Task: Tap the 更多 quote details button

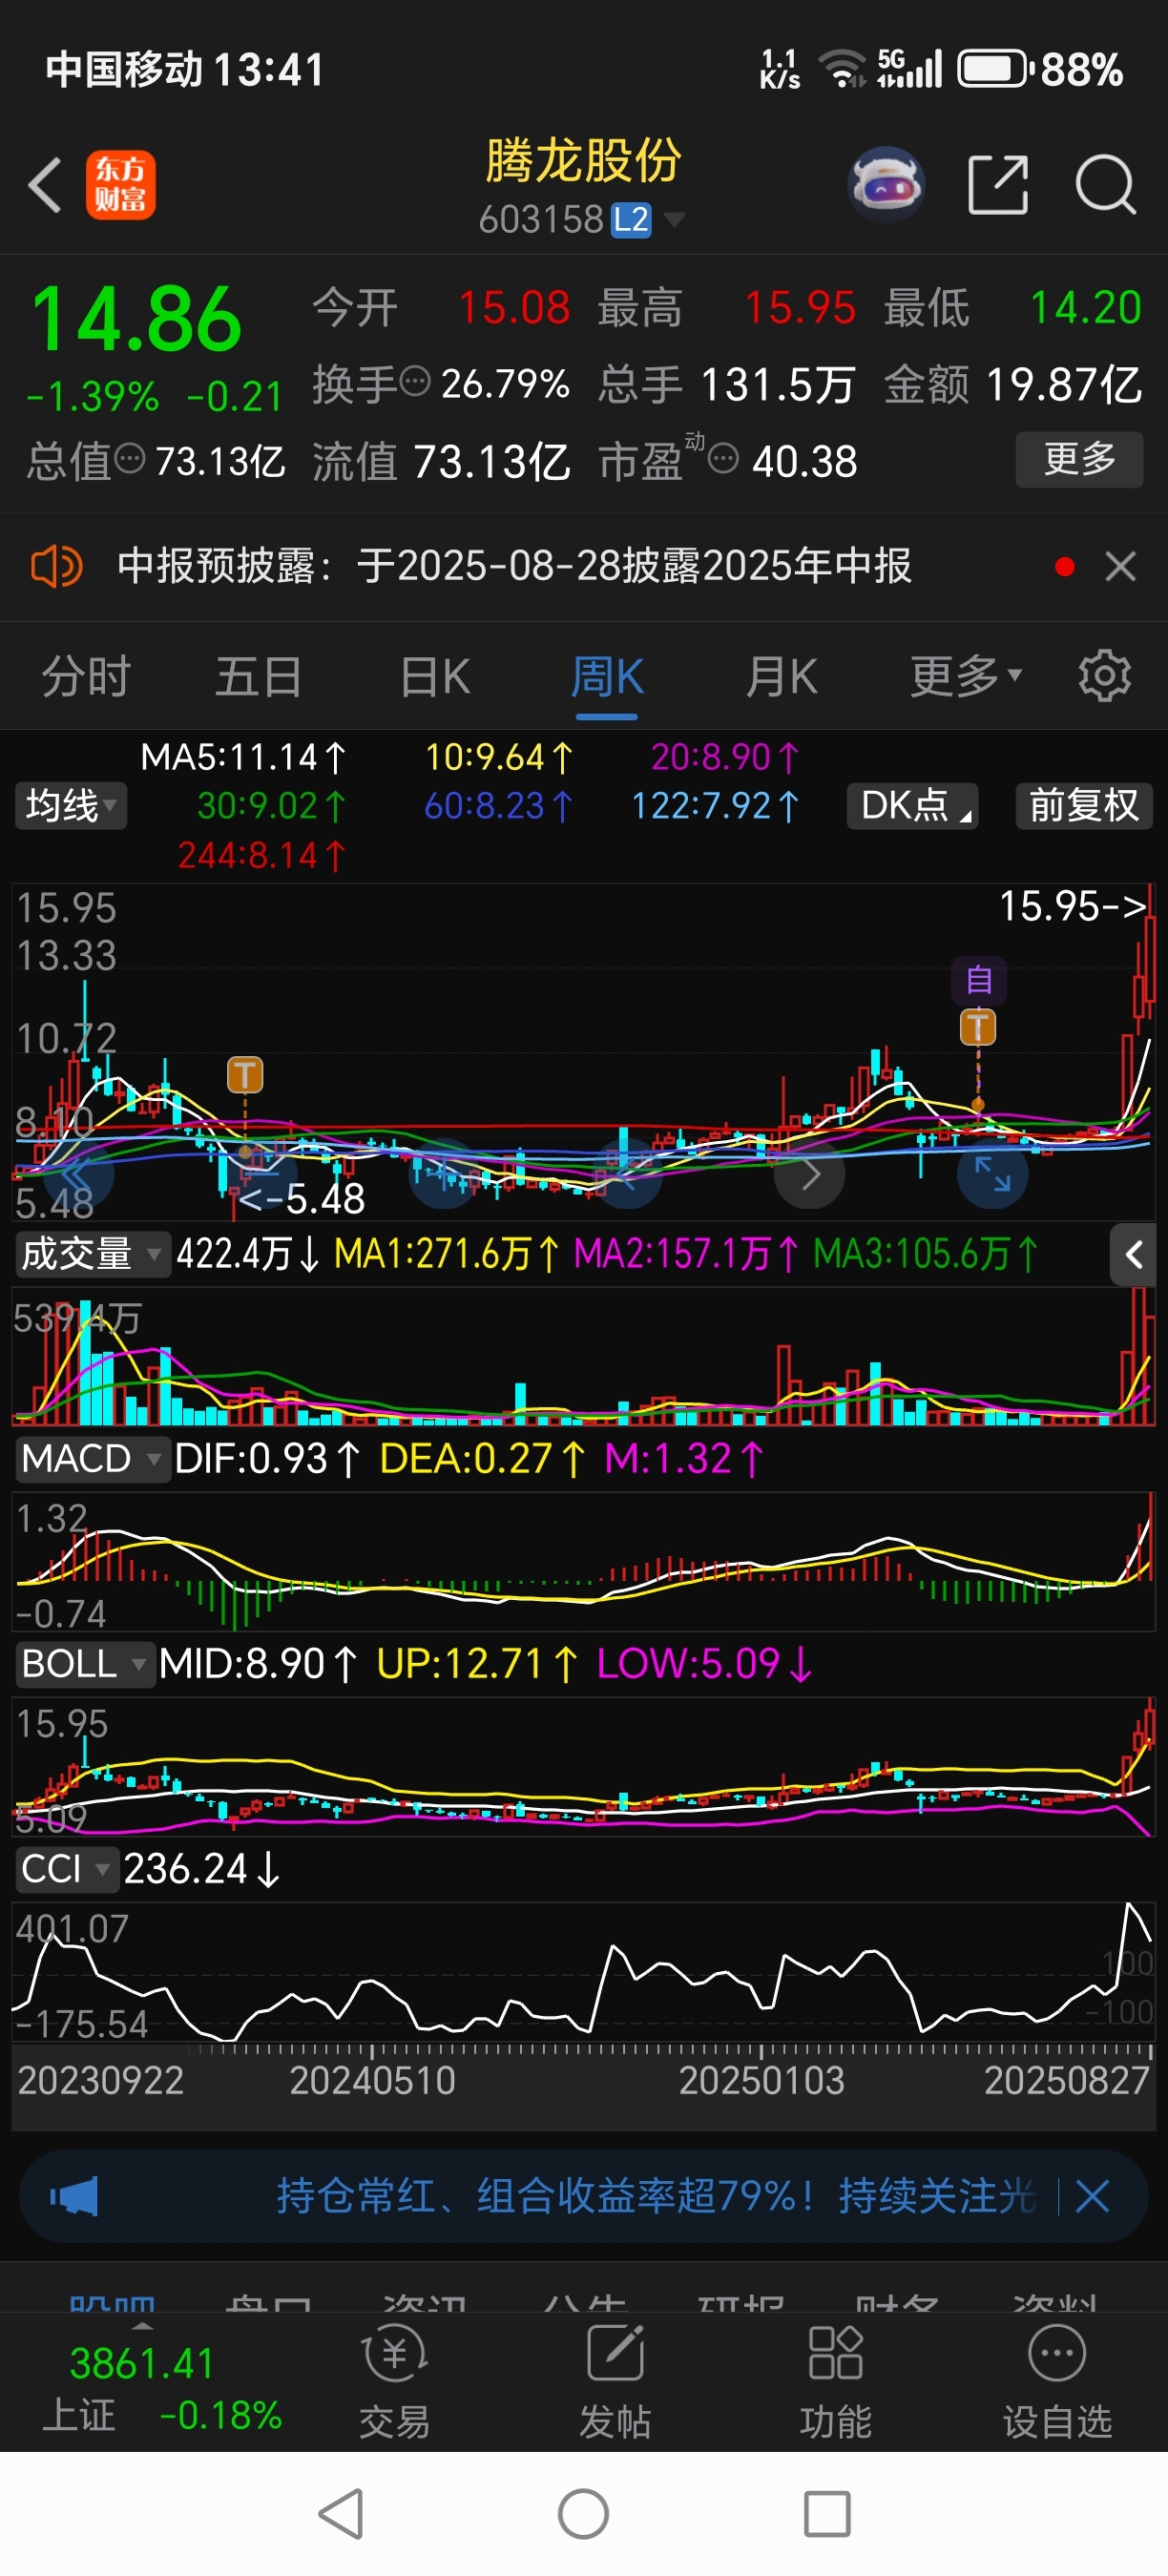Action: (1079, 459)
